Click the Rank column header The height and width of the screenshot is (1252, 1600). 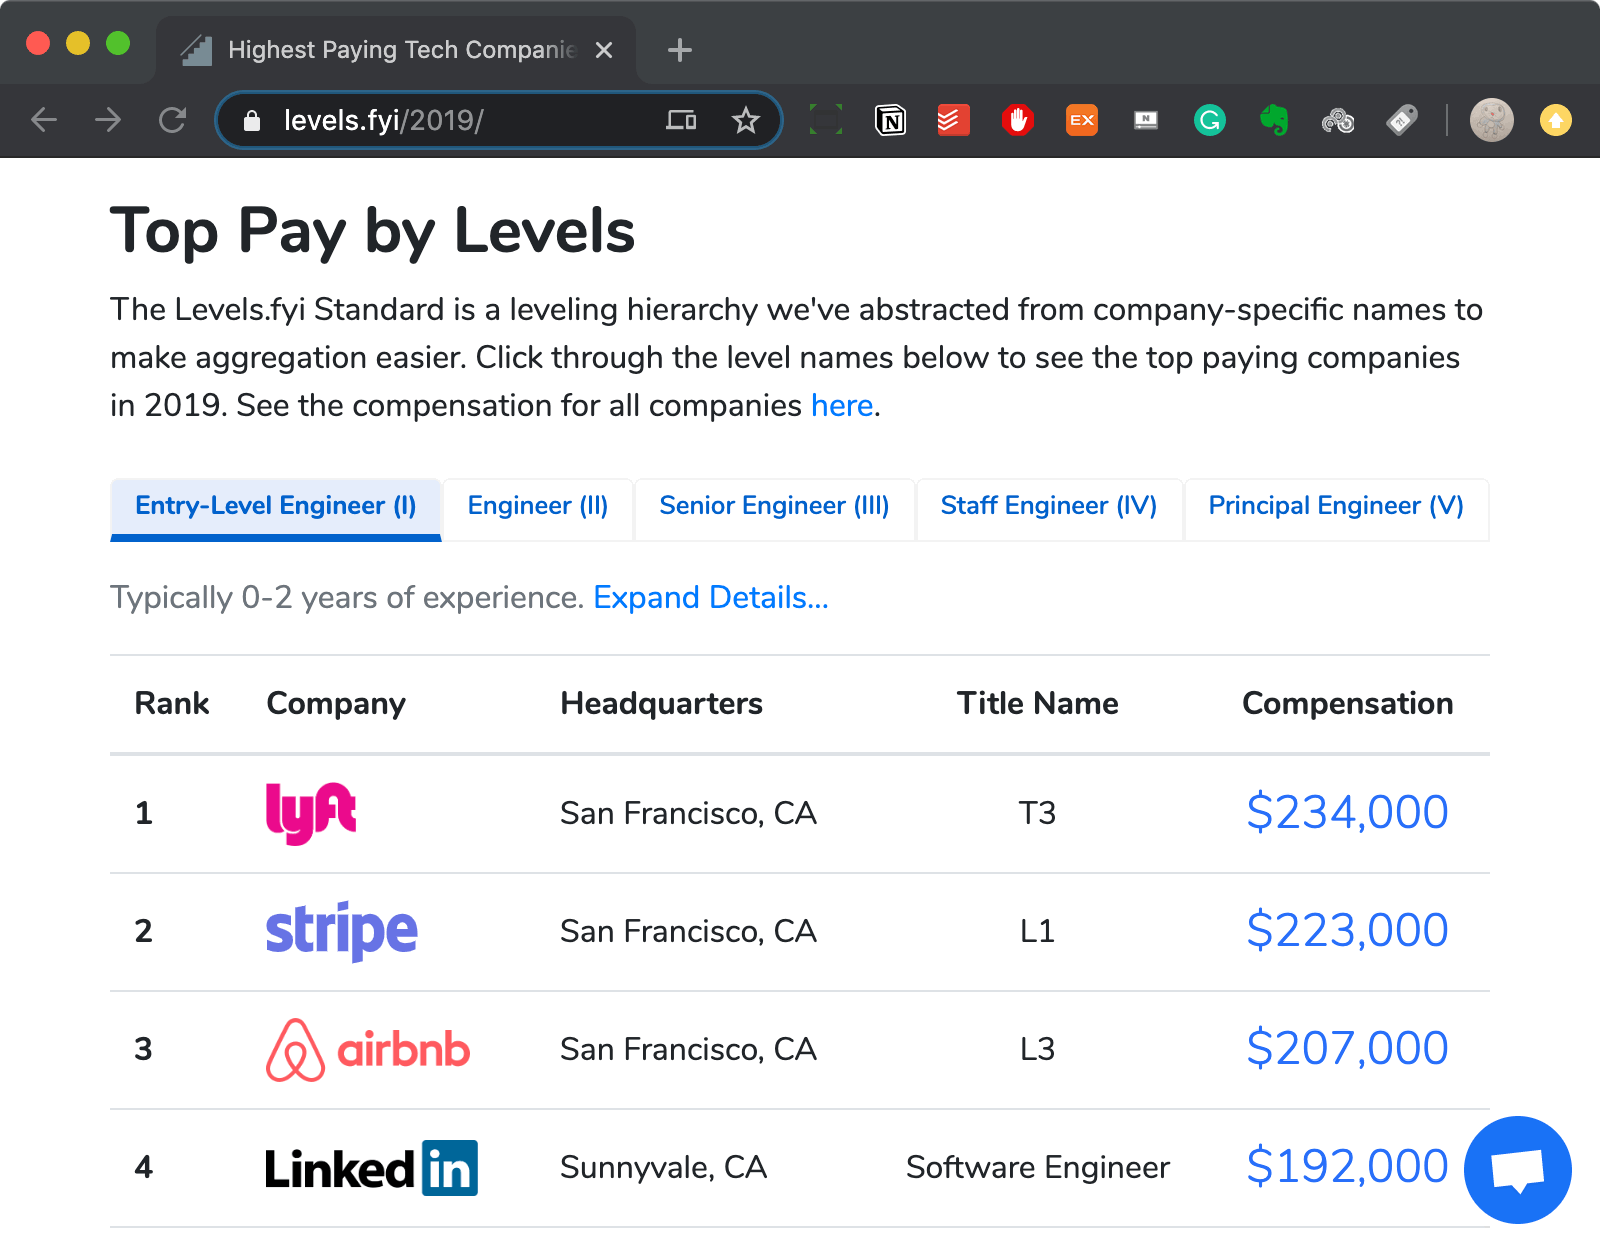pos(172,704)
